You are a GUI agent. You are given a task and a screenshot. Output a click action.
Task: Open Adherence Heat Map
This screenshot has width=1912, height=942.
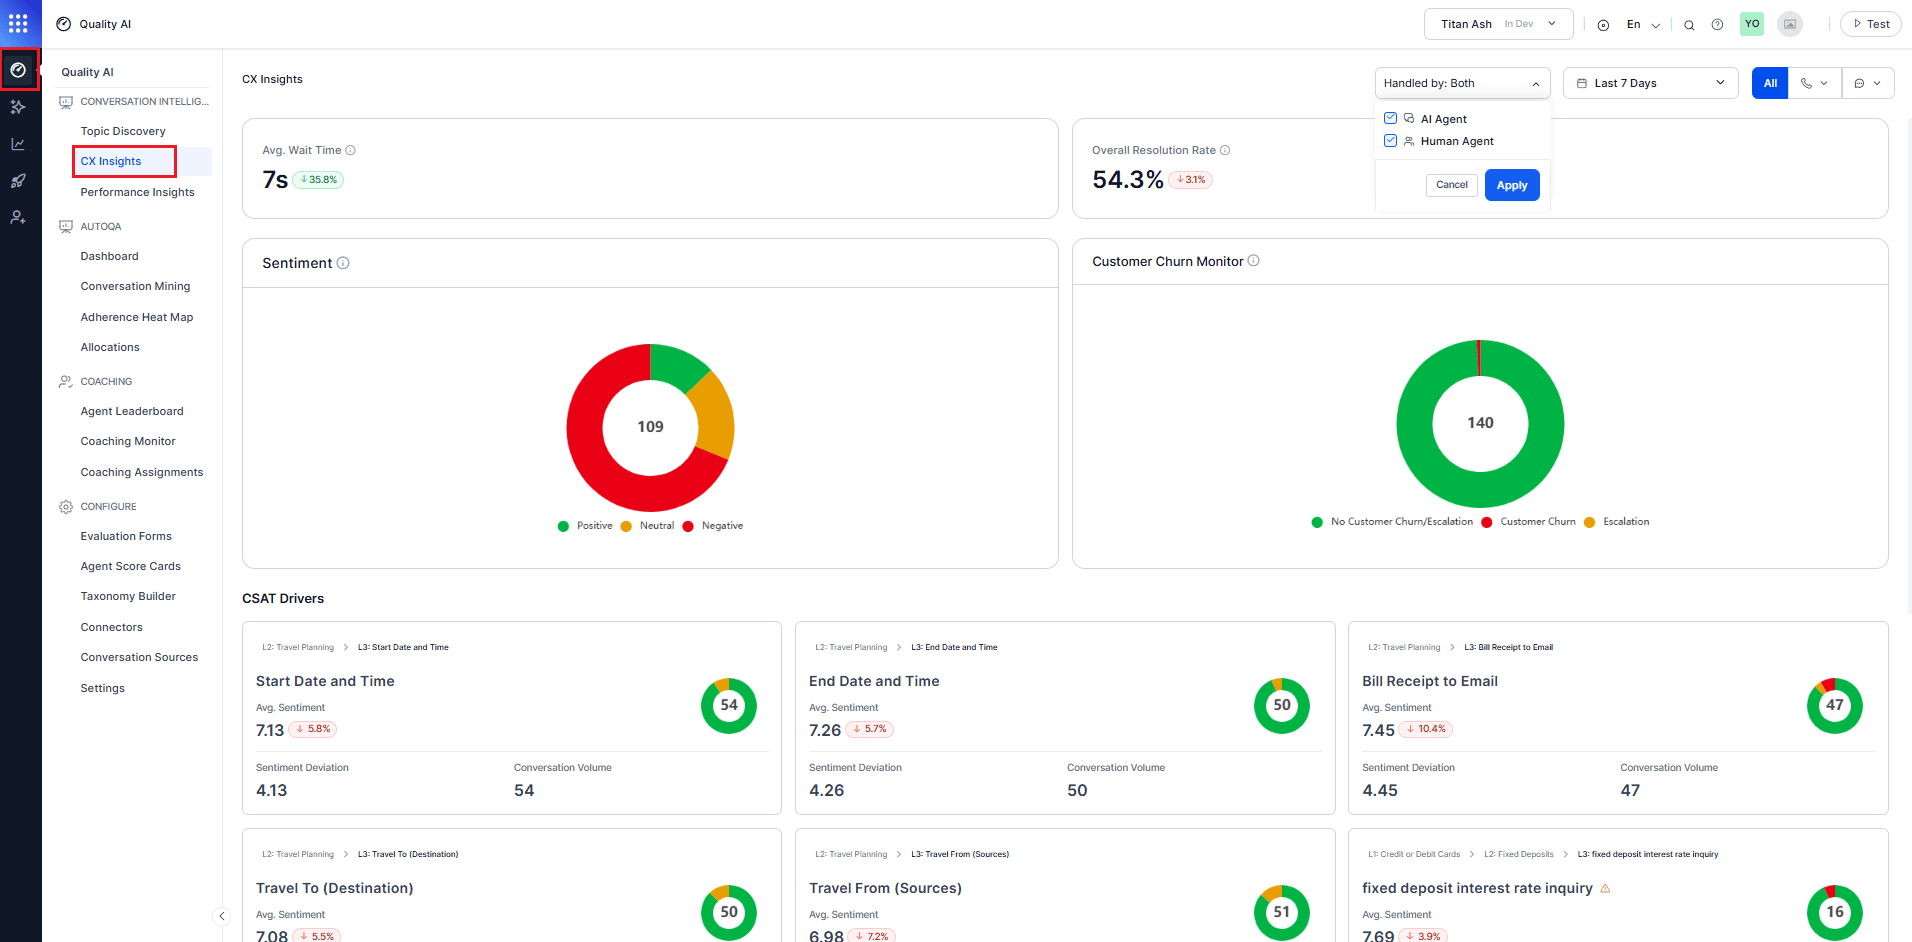[x=137, y=317]
